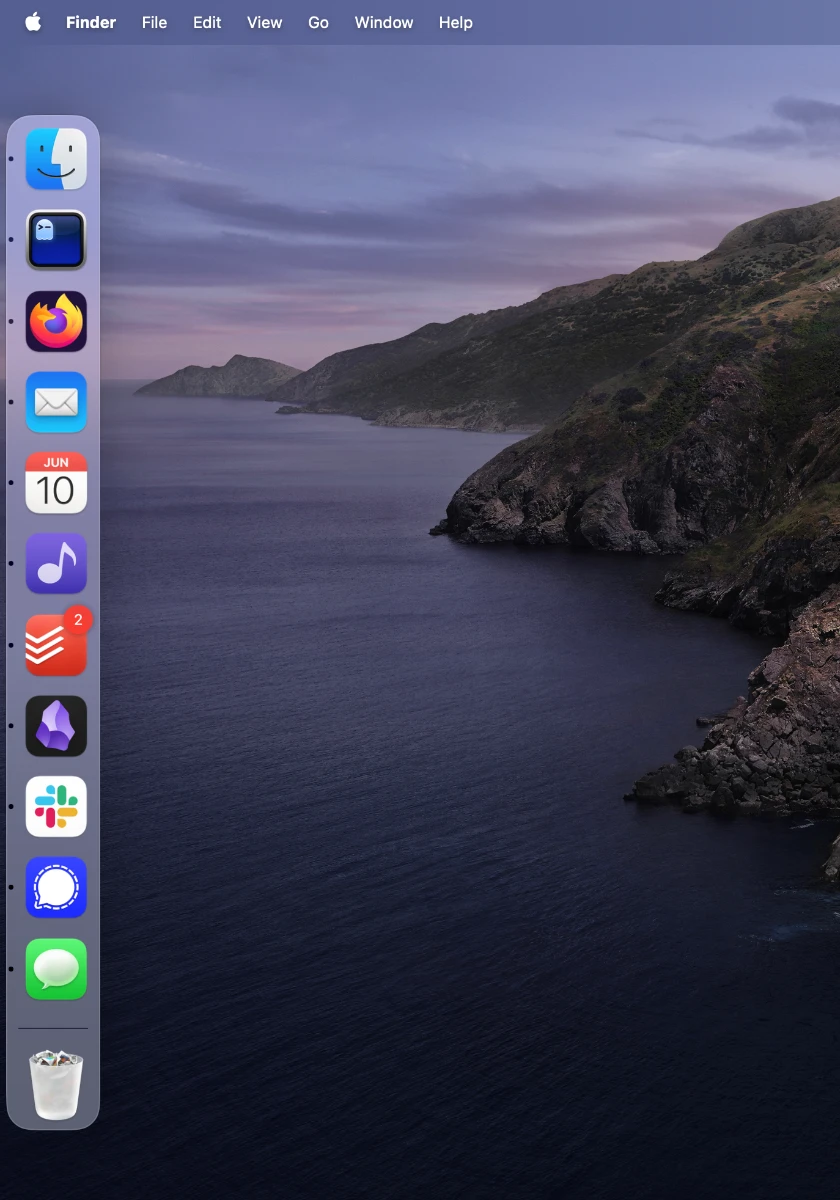This screenshot has width=840, height=1200.
Task: Open Signal messenger in the dock
Action: point(56,888)
